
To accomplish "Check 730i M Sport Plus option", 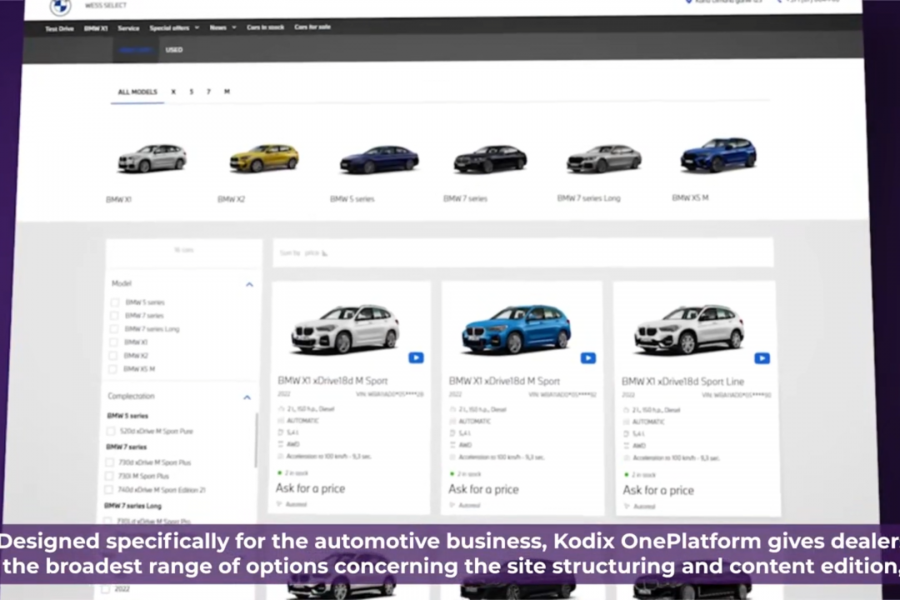I will 109,476.
